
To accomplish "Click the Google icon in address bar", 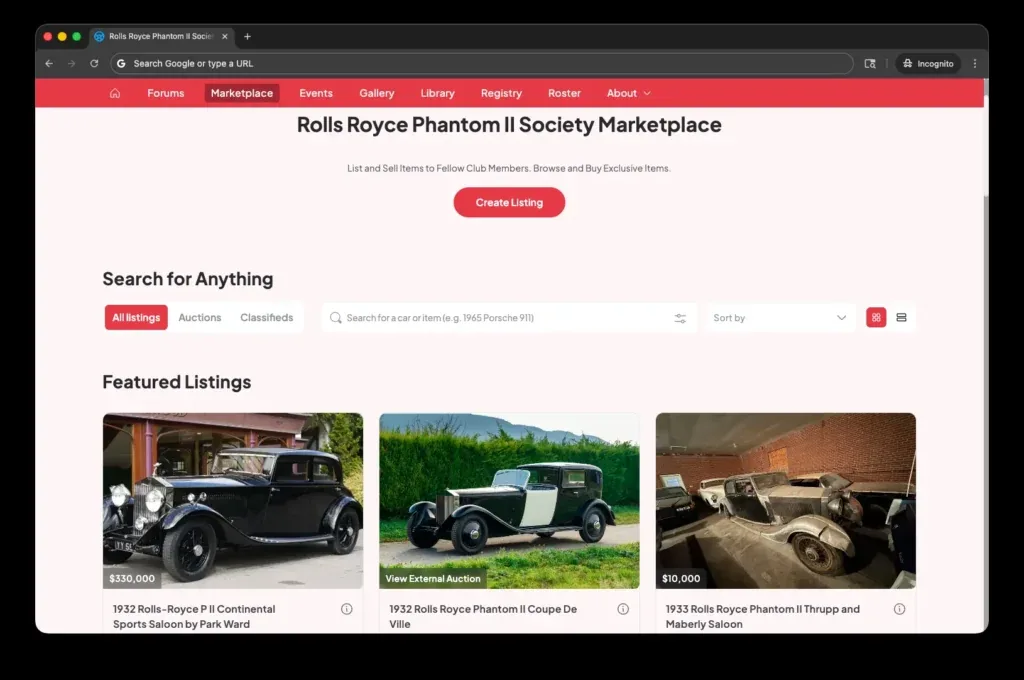I will 121,63.
